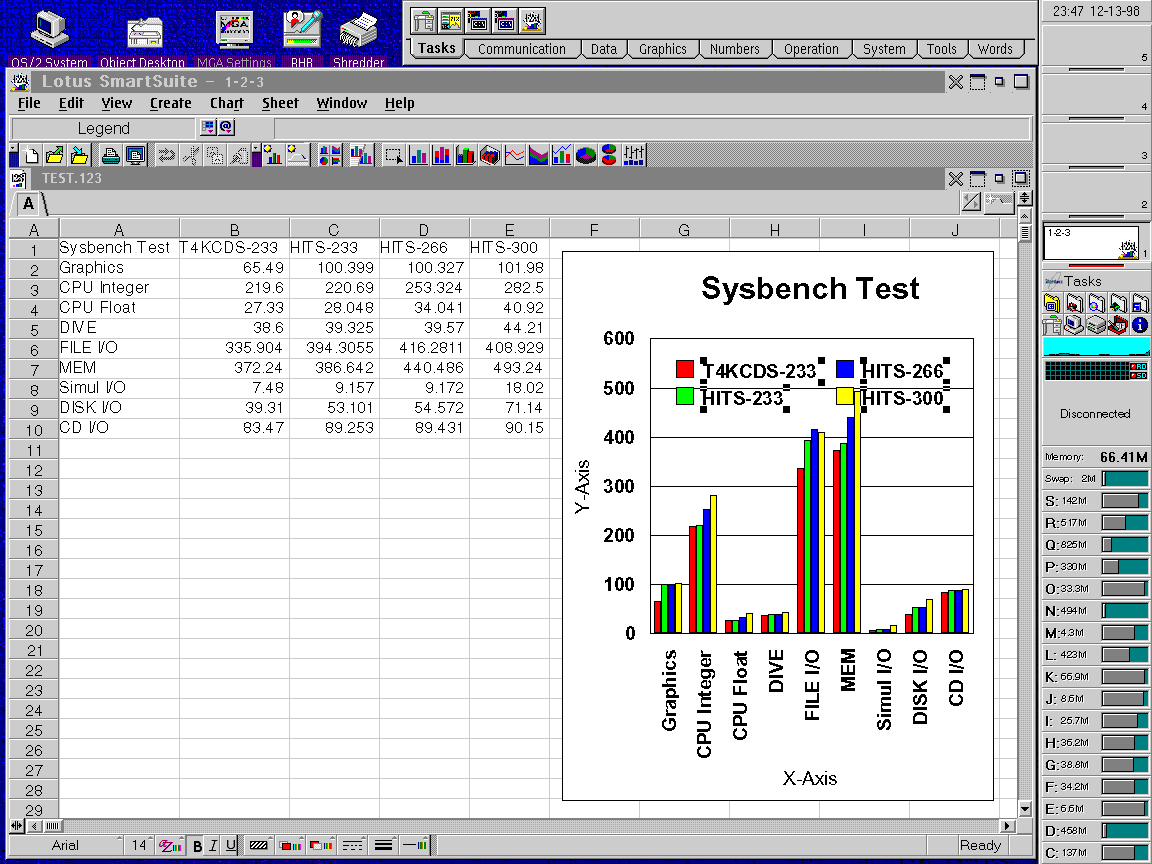The image size is (1152, 864).
Task: Click the open folder toolbar icon
Action: [55, 155]
